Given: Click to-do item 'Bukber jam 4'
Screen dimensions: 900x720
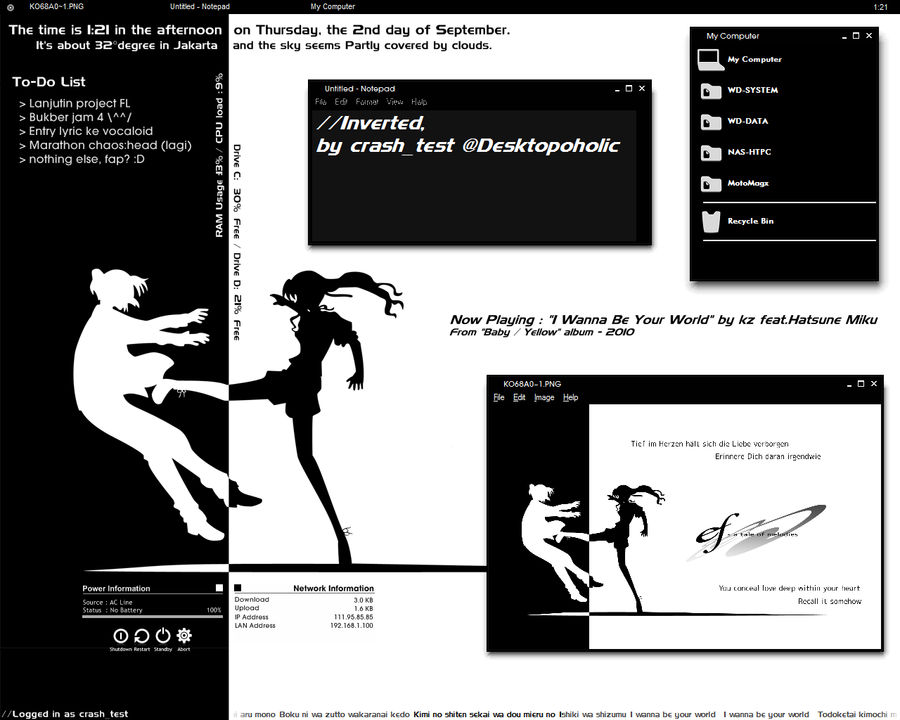Looking at the screenshot, I should click(x=75, y=117).
